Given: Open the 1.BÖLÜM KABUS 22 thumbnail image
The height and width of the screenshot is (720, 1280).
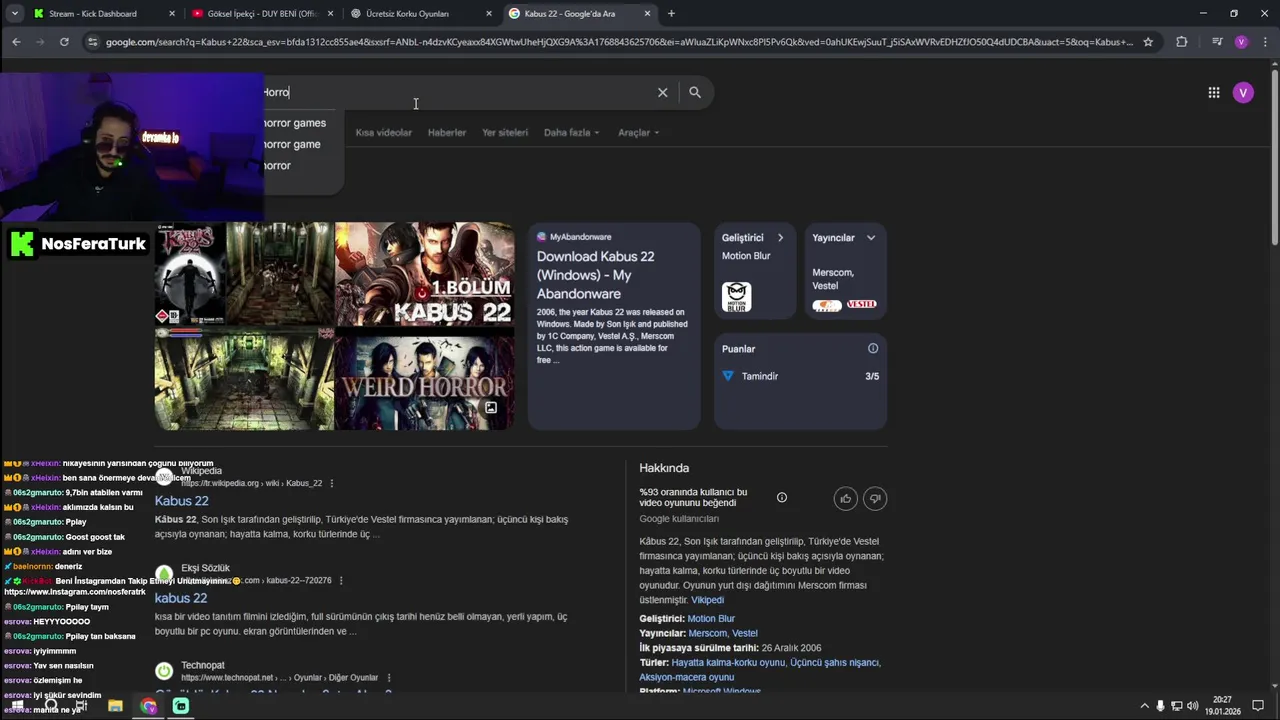Looking at the screenshot, I should pyautogui.click(x=424, y=274).
